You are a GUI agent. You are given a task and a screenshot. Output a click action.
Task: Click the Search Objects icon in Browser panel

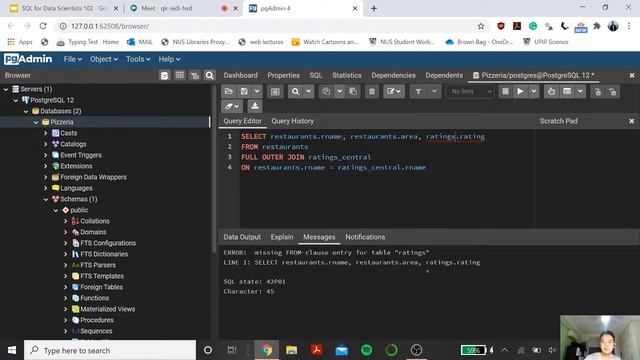pos(209,76)
